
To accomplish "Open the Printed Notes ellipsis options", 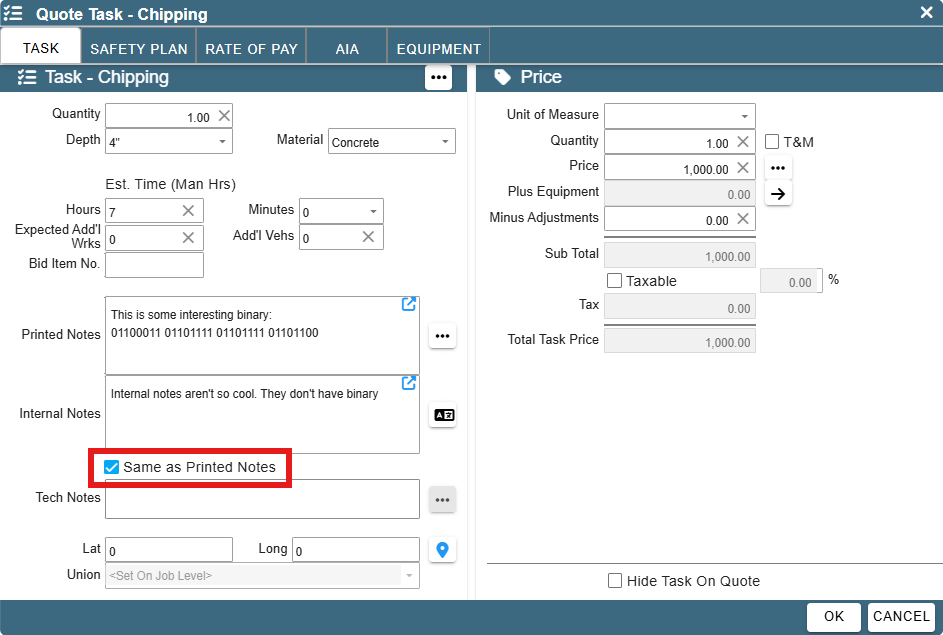I will [443, 336].
